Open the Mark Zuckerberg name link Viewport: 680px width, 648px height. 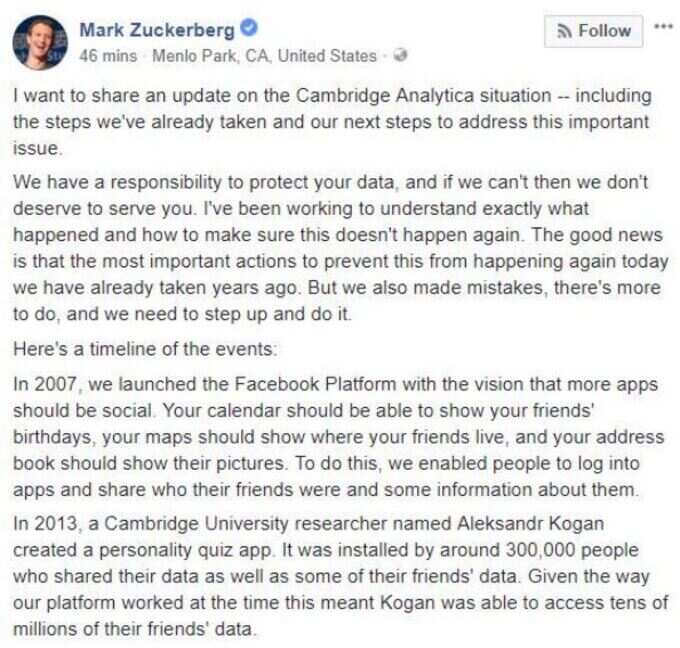[x=157, y=30]
